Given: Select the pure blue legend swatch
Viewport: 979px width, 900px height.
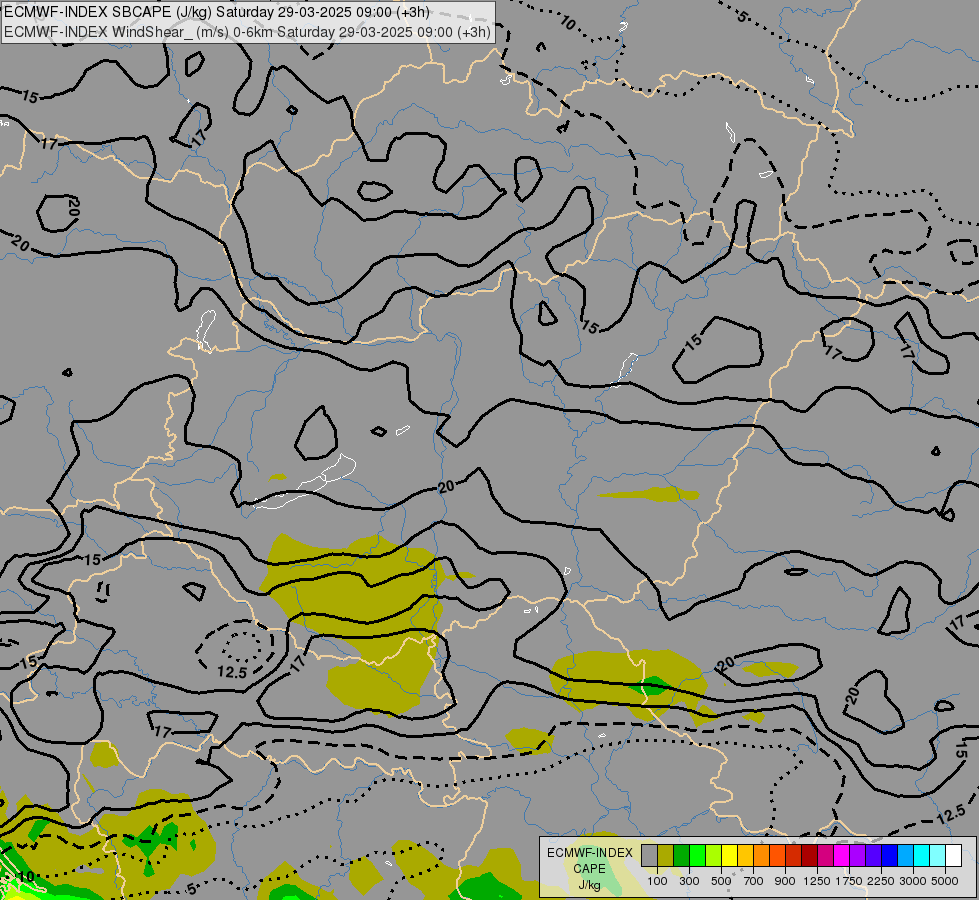Looking at the screenshot, I should [x=890, y=855].
